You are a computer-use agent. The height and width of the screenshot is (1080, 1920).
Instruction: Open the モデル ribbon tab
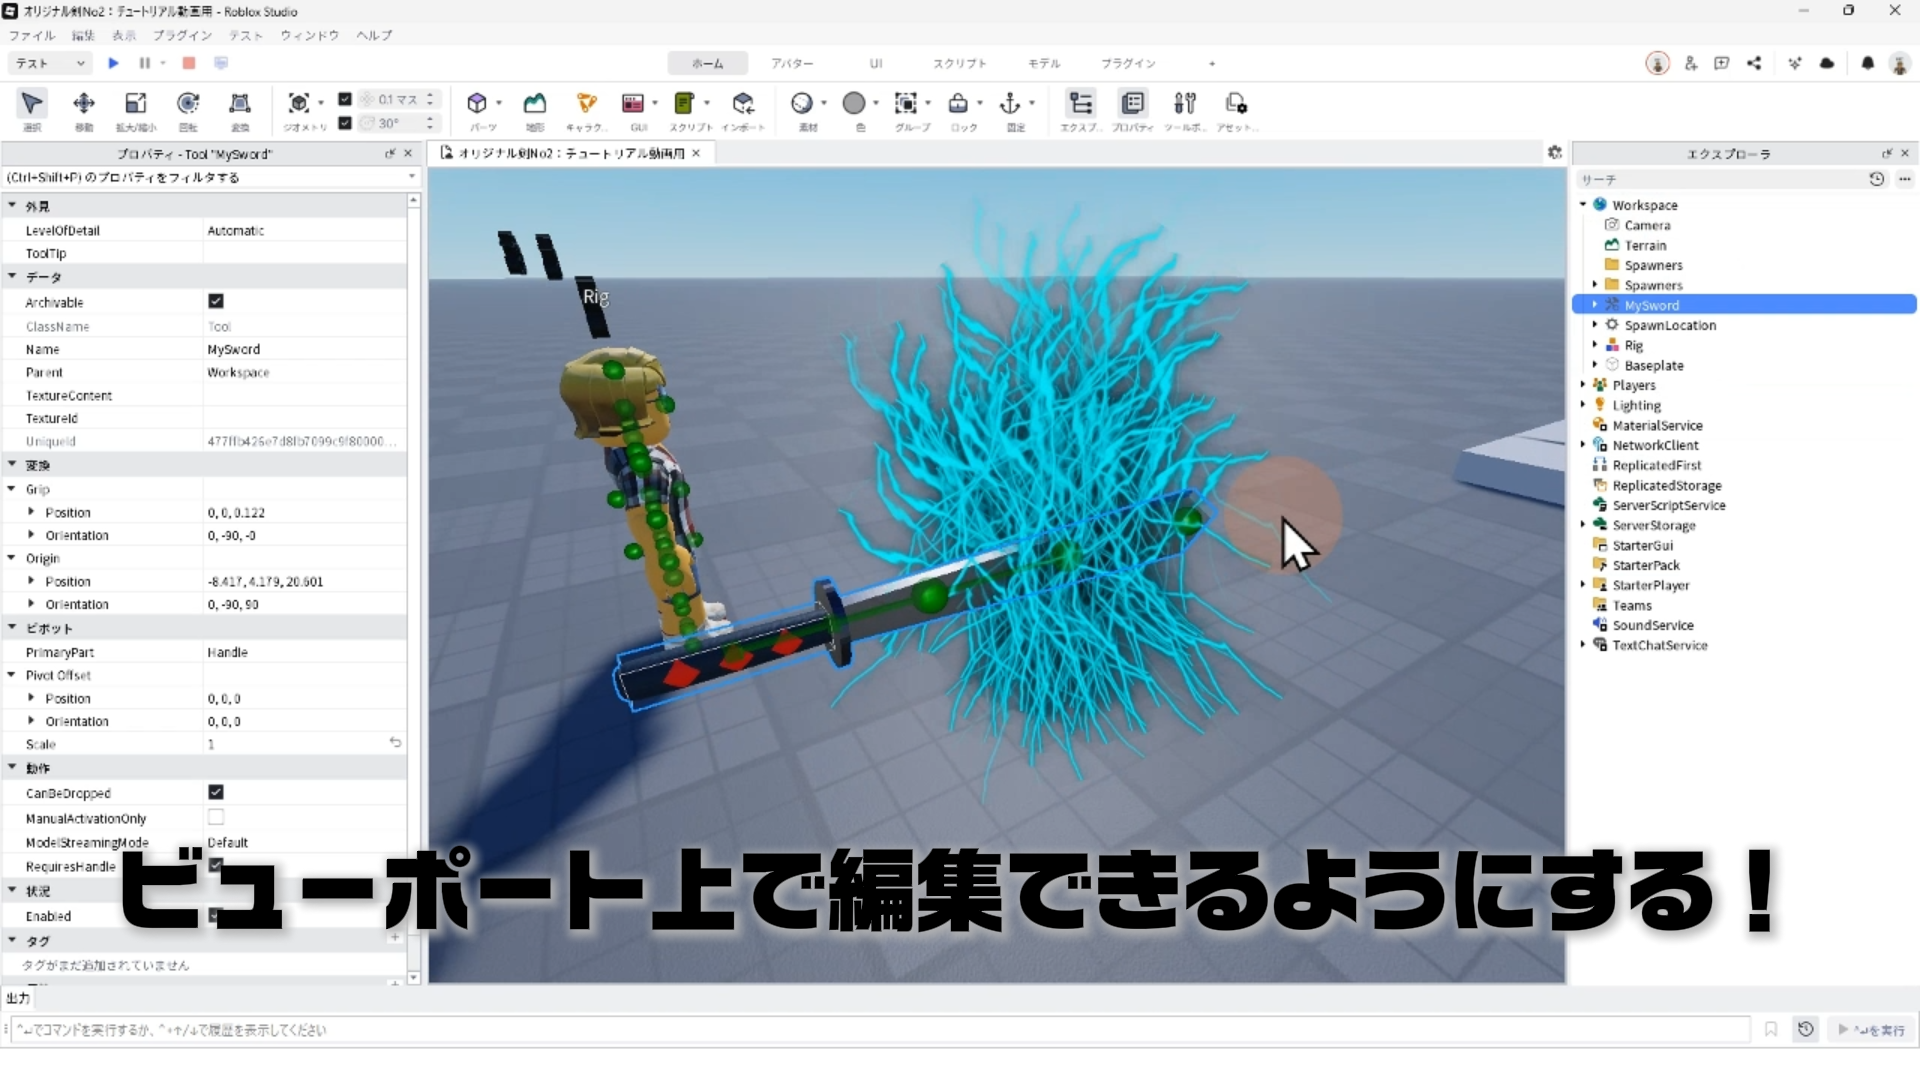coord(1044,63)
